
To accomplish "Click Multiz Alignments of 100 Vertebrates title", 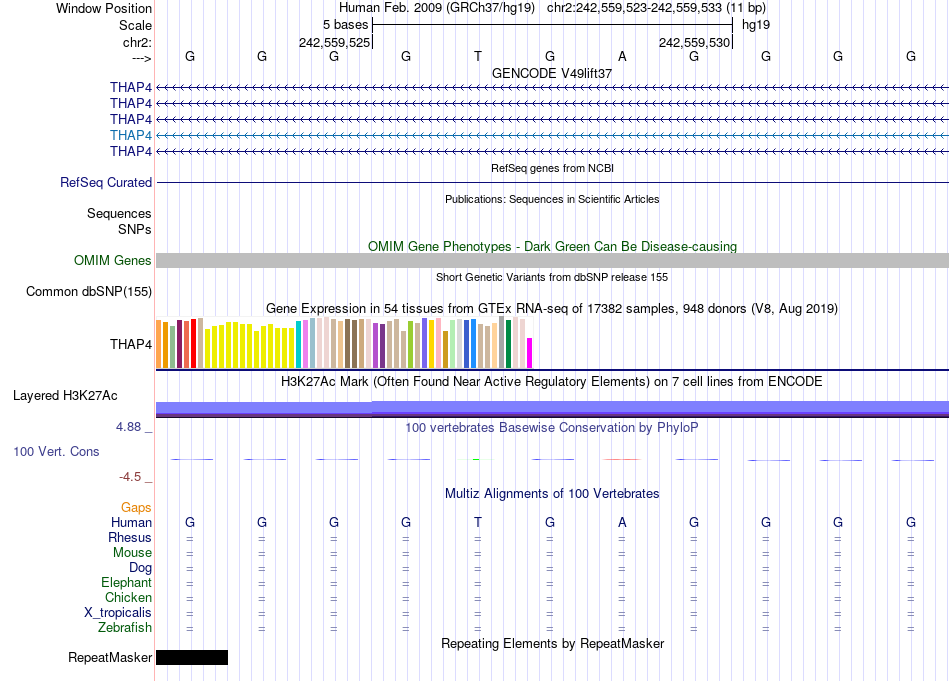I will [552, 494].
